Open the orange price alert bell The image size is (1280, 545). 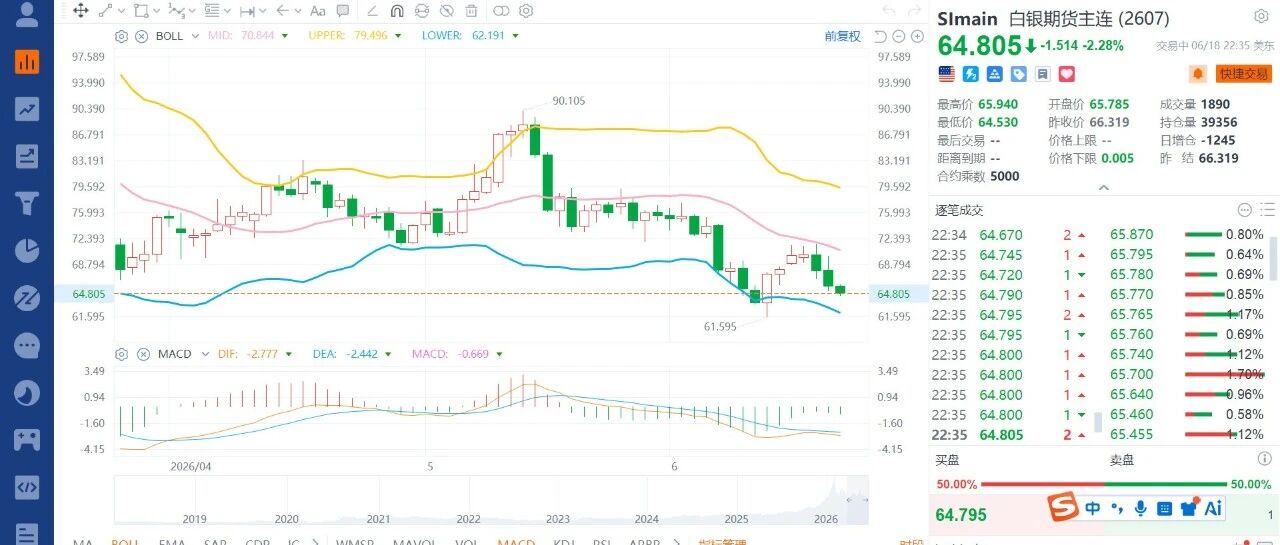coord(1198,74)
